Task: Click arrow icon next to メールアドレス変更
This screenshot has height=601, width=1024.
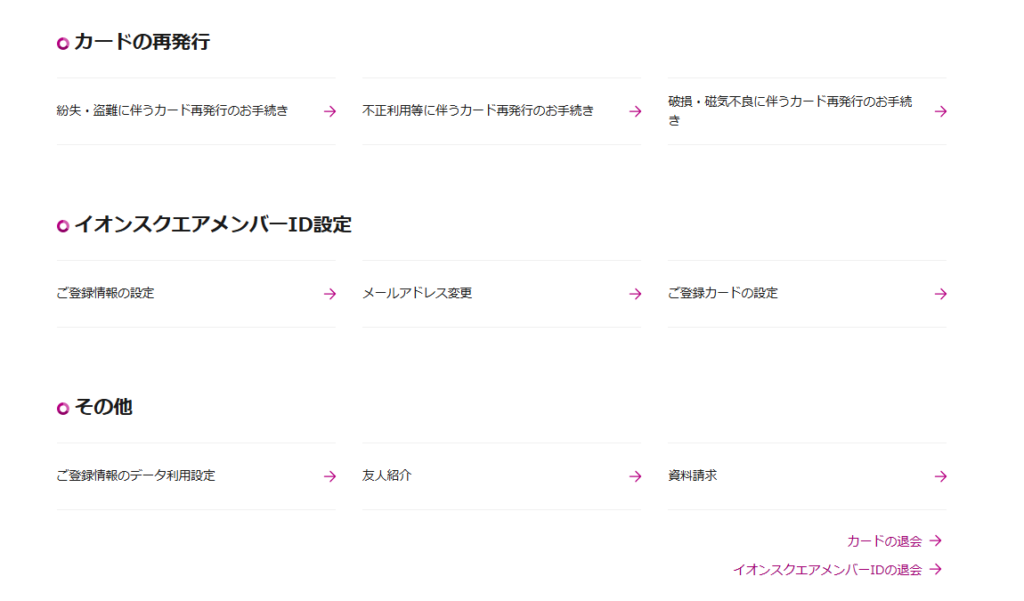Action: [635, 294]
